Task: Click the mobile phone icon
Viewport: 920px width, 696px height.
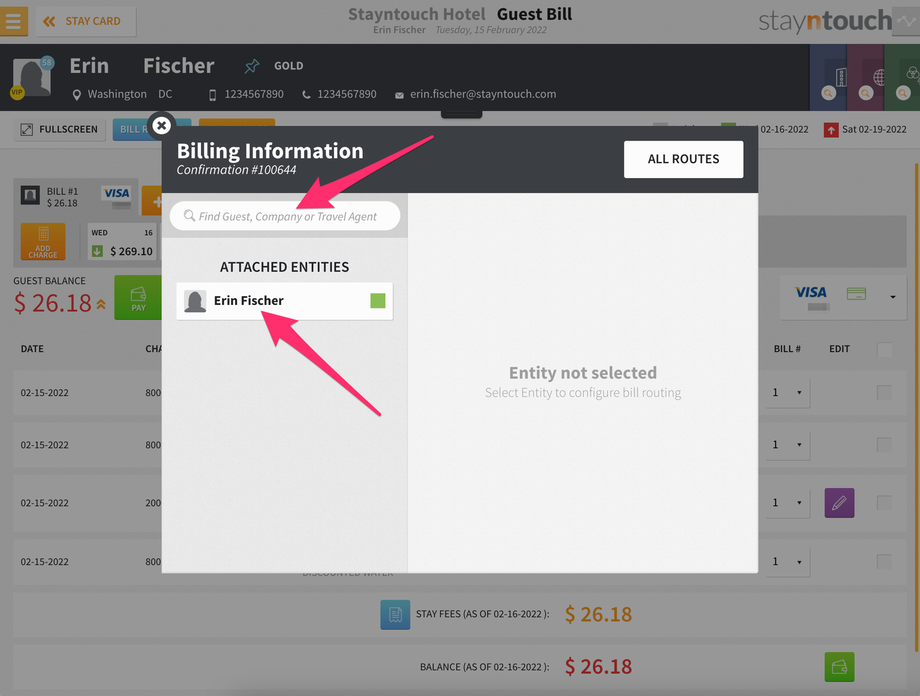Action: click(212, 94)
